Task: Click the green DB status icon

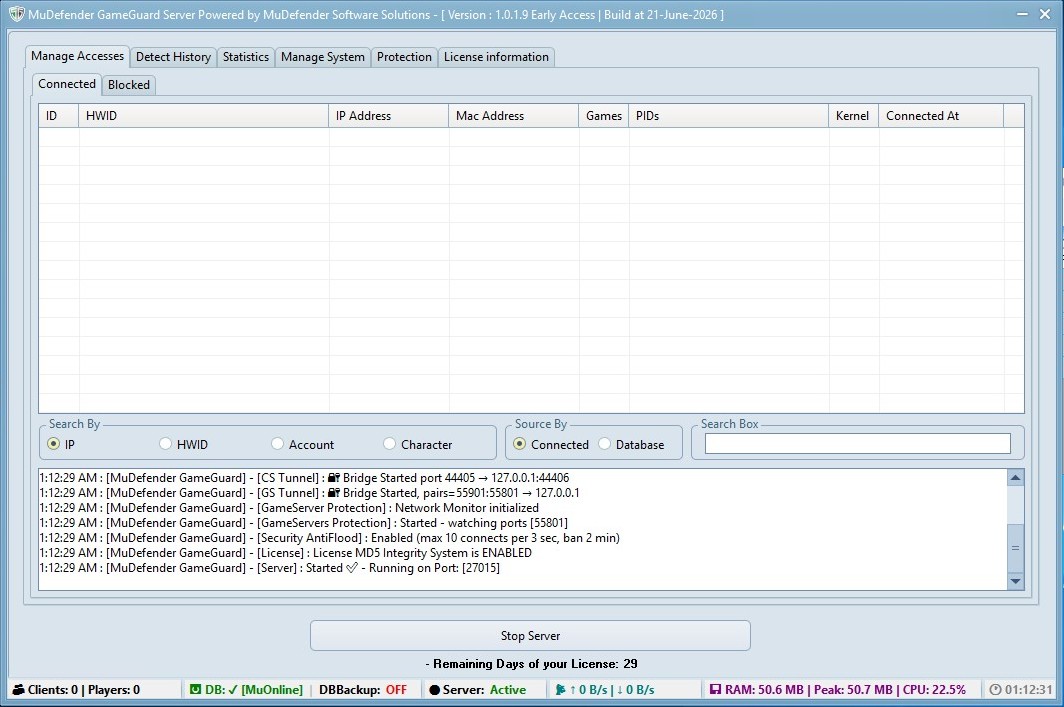Action: (195, 689)
